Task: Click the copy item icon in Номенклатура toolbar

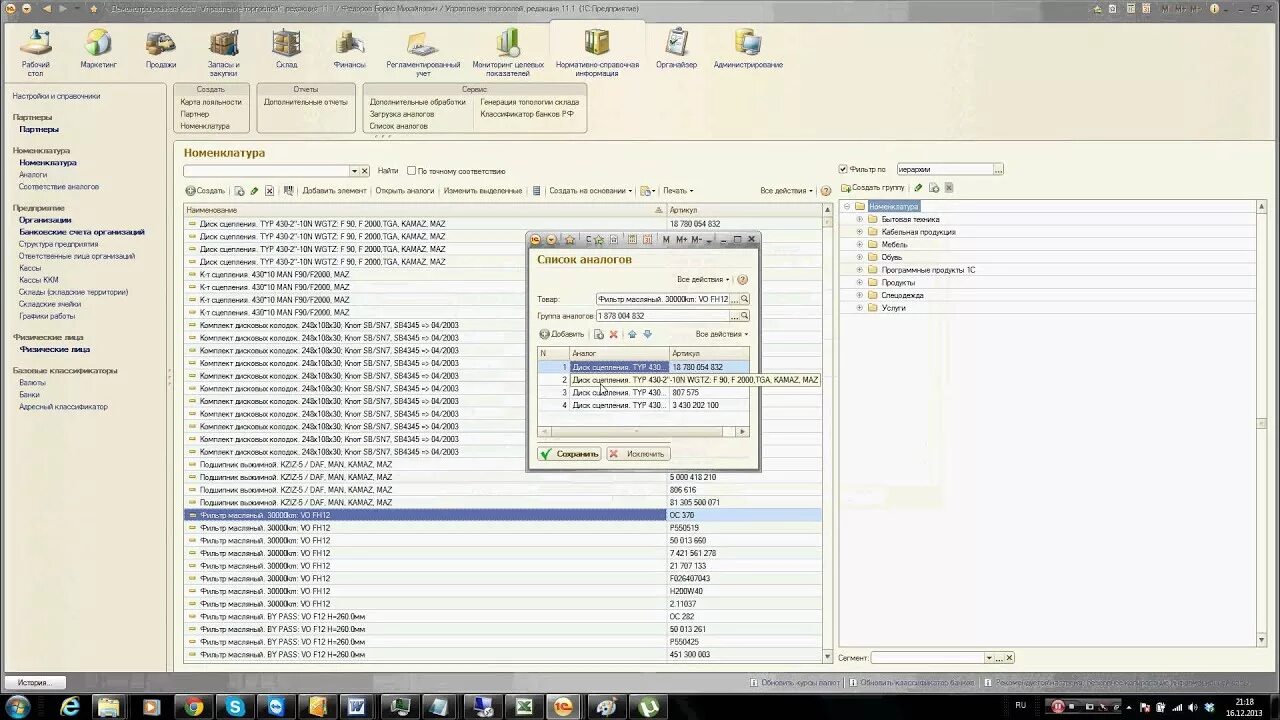Action: click(x=239, y=191)
